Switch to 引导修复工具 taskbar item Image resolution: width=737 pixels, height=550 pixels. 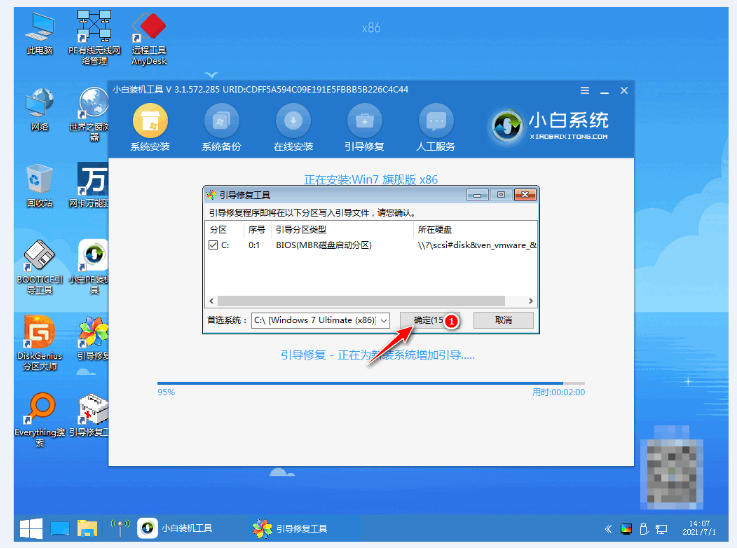click(x=290, y=528)
